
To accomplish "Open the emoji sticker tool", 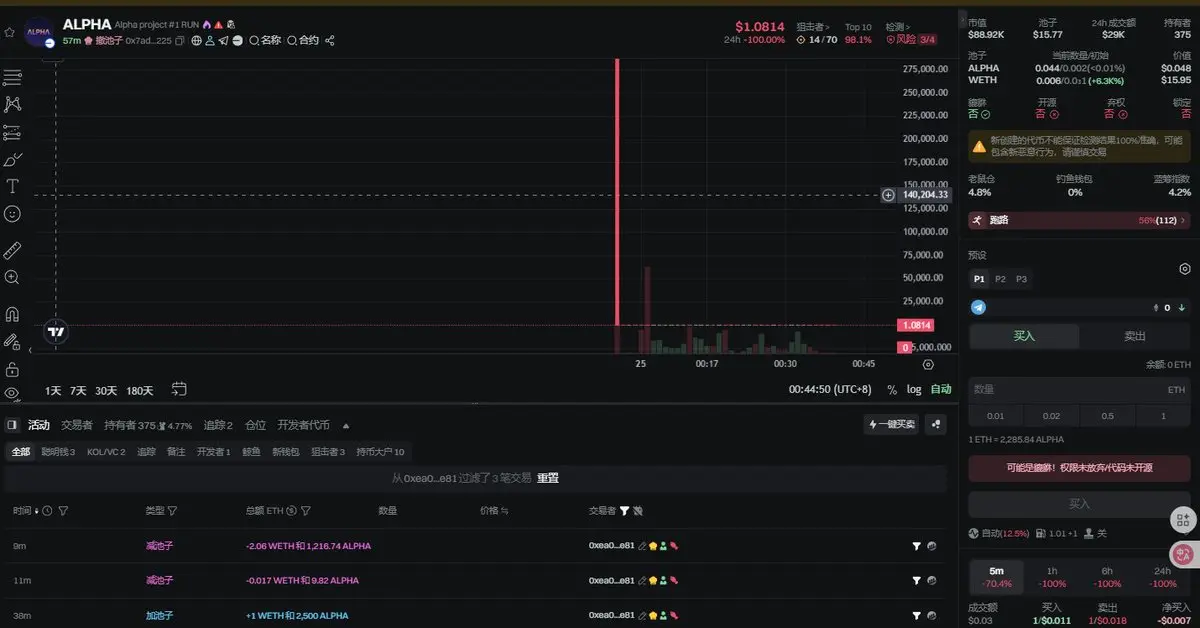I will coord(12,213).
